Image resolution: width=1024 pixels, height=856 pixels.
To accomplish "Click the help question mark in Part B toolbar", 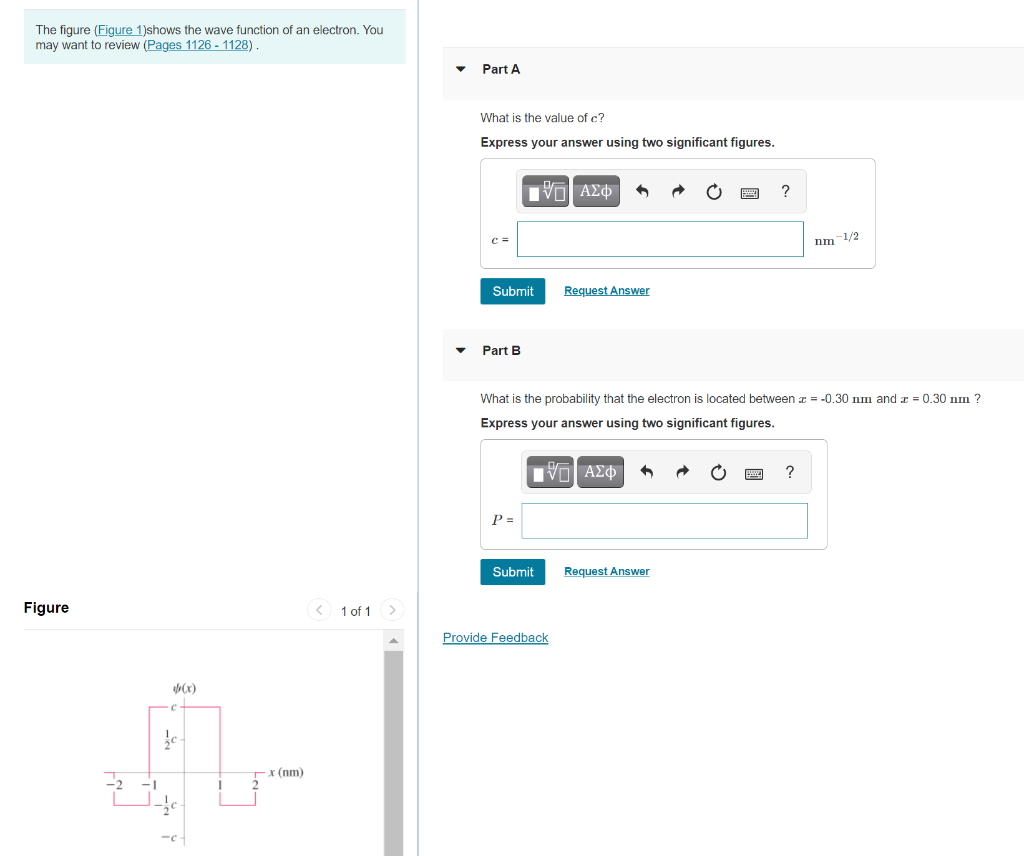I will [789, 472].
